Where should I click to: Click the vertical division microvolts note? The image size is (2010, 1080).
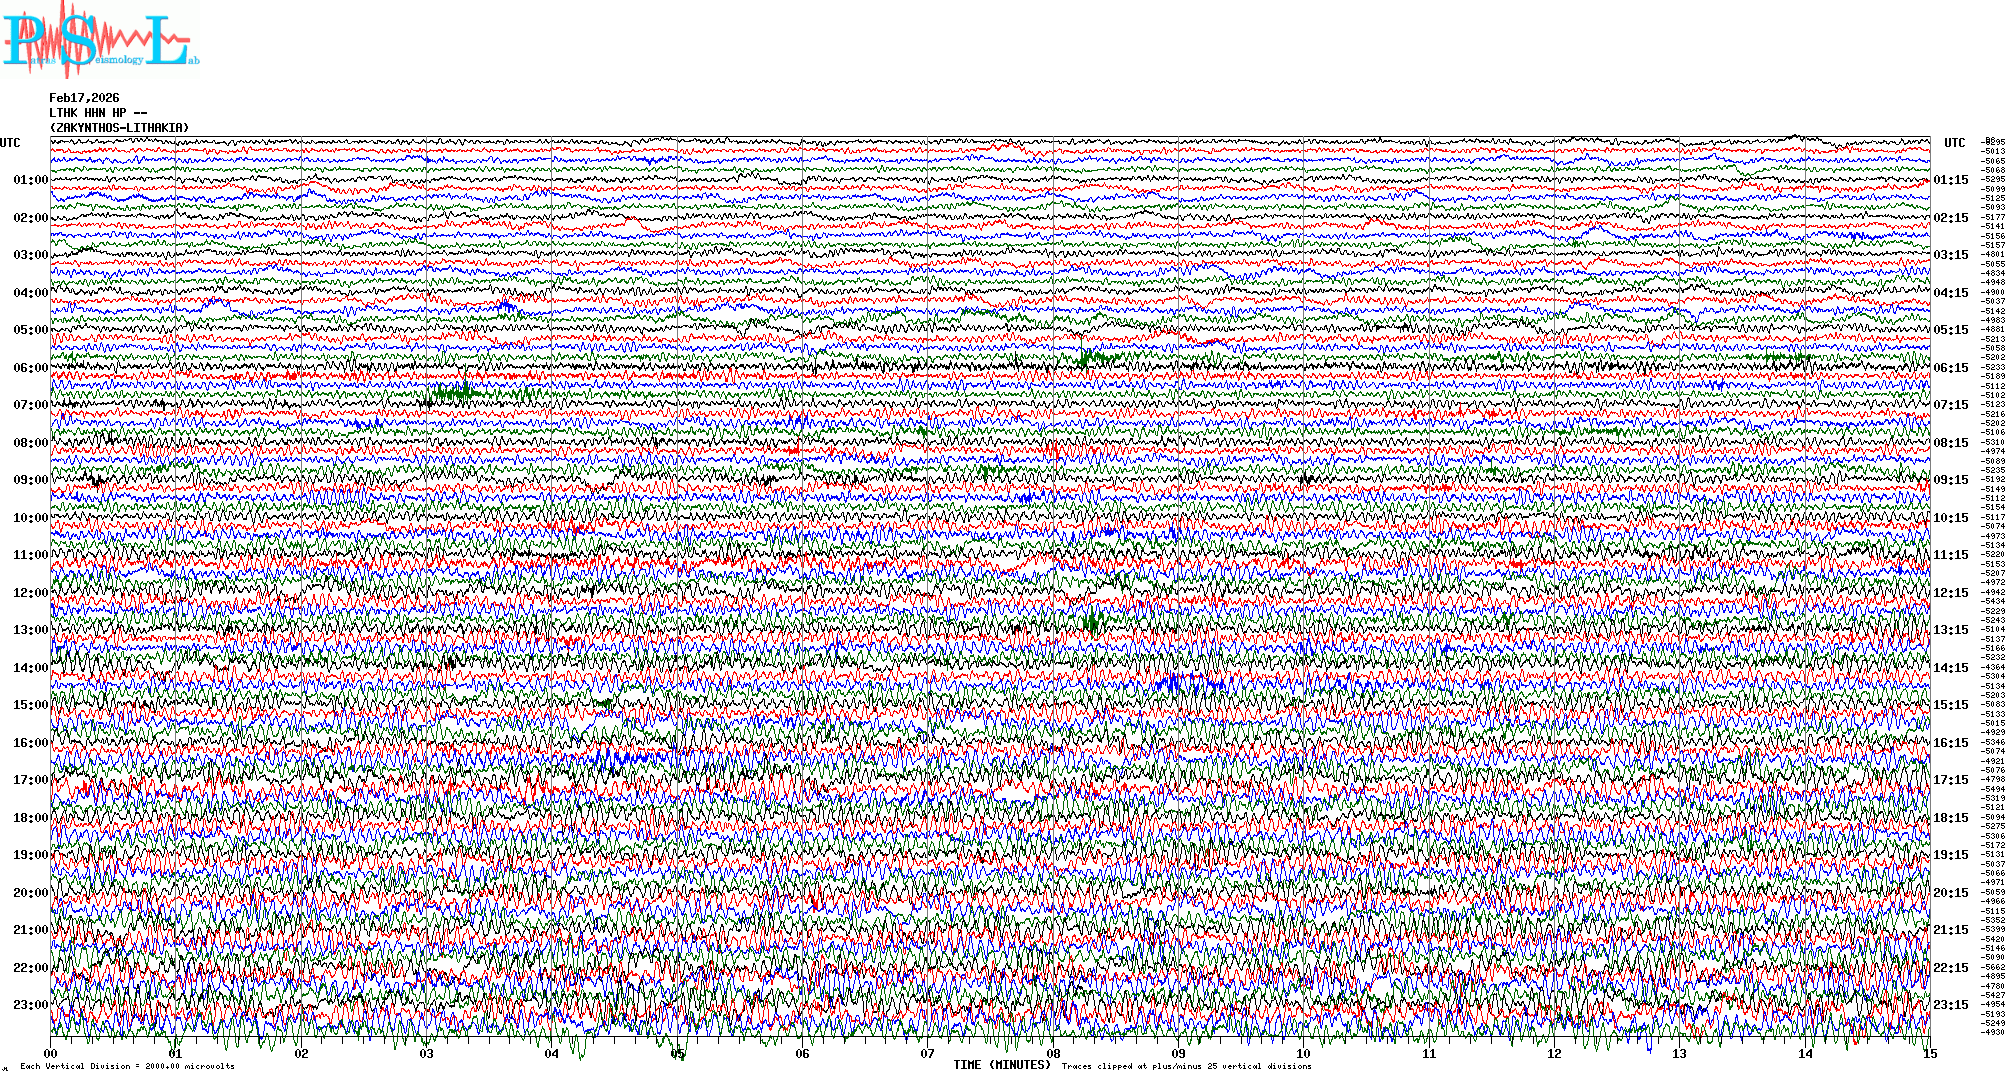[127, 1066]
